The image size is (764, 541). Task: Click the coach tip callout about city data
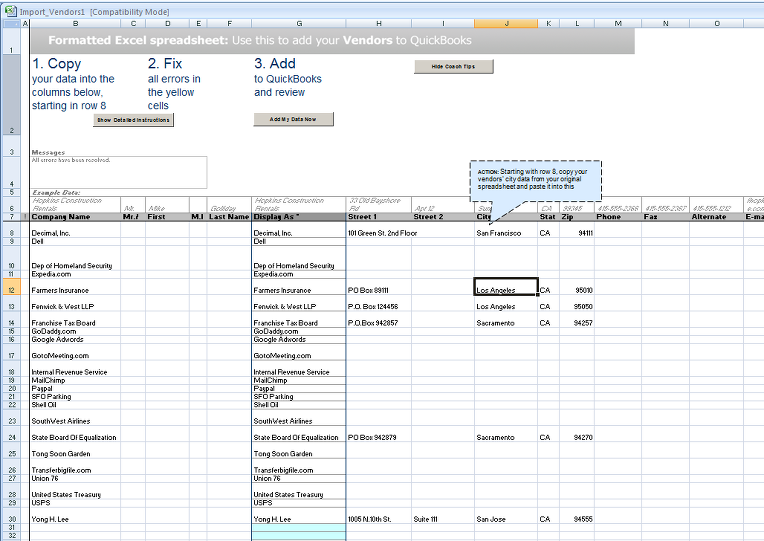(x=535, y=178)
